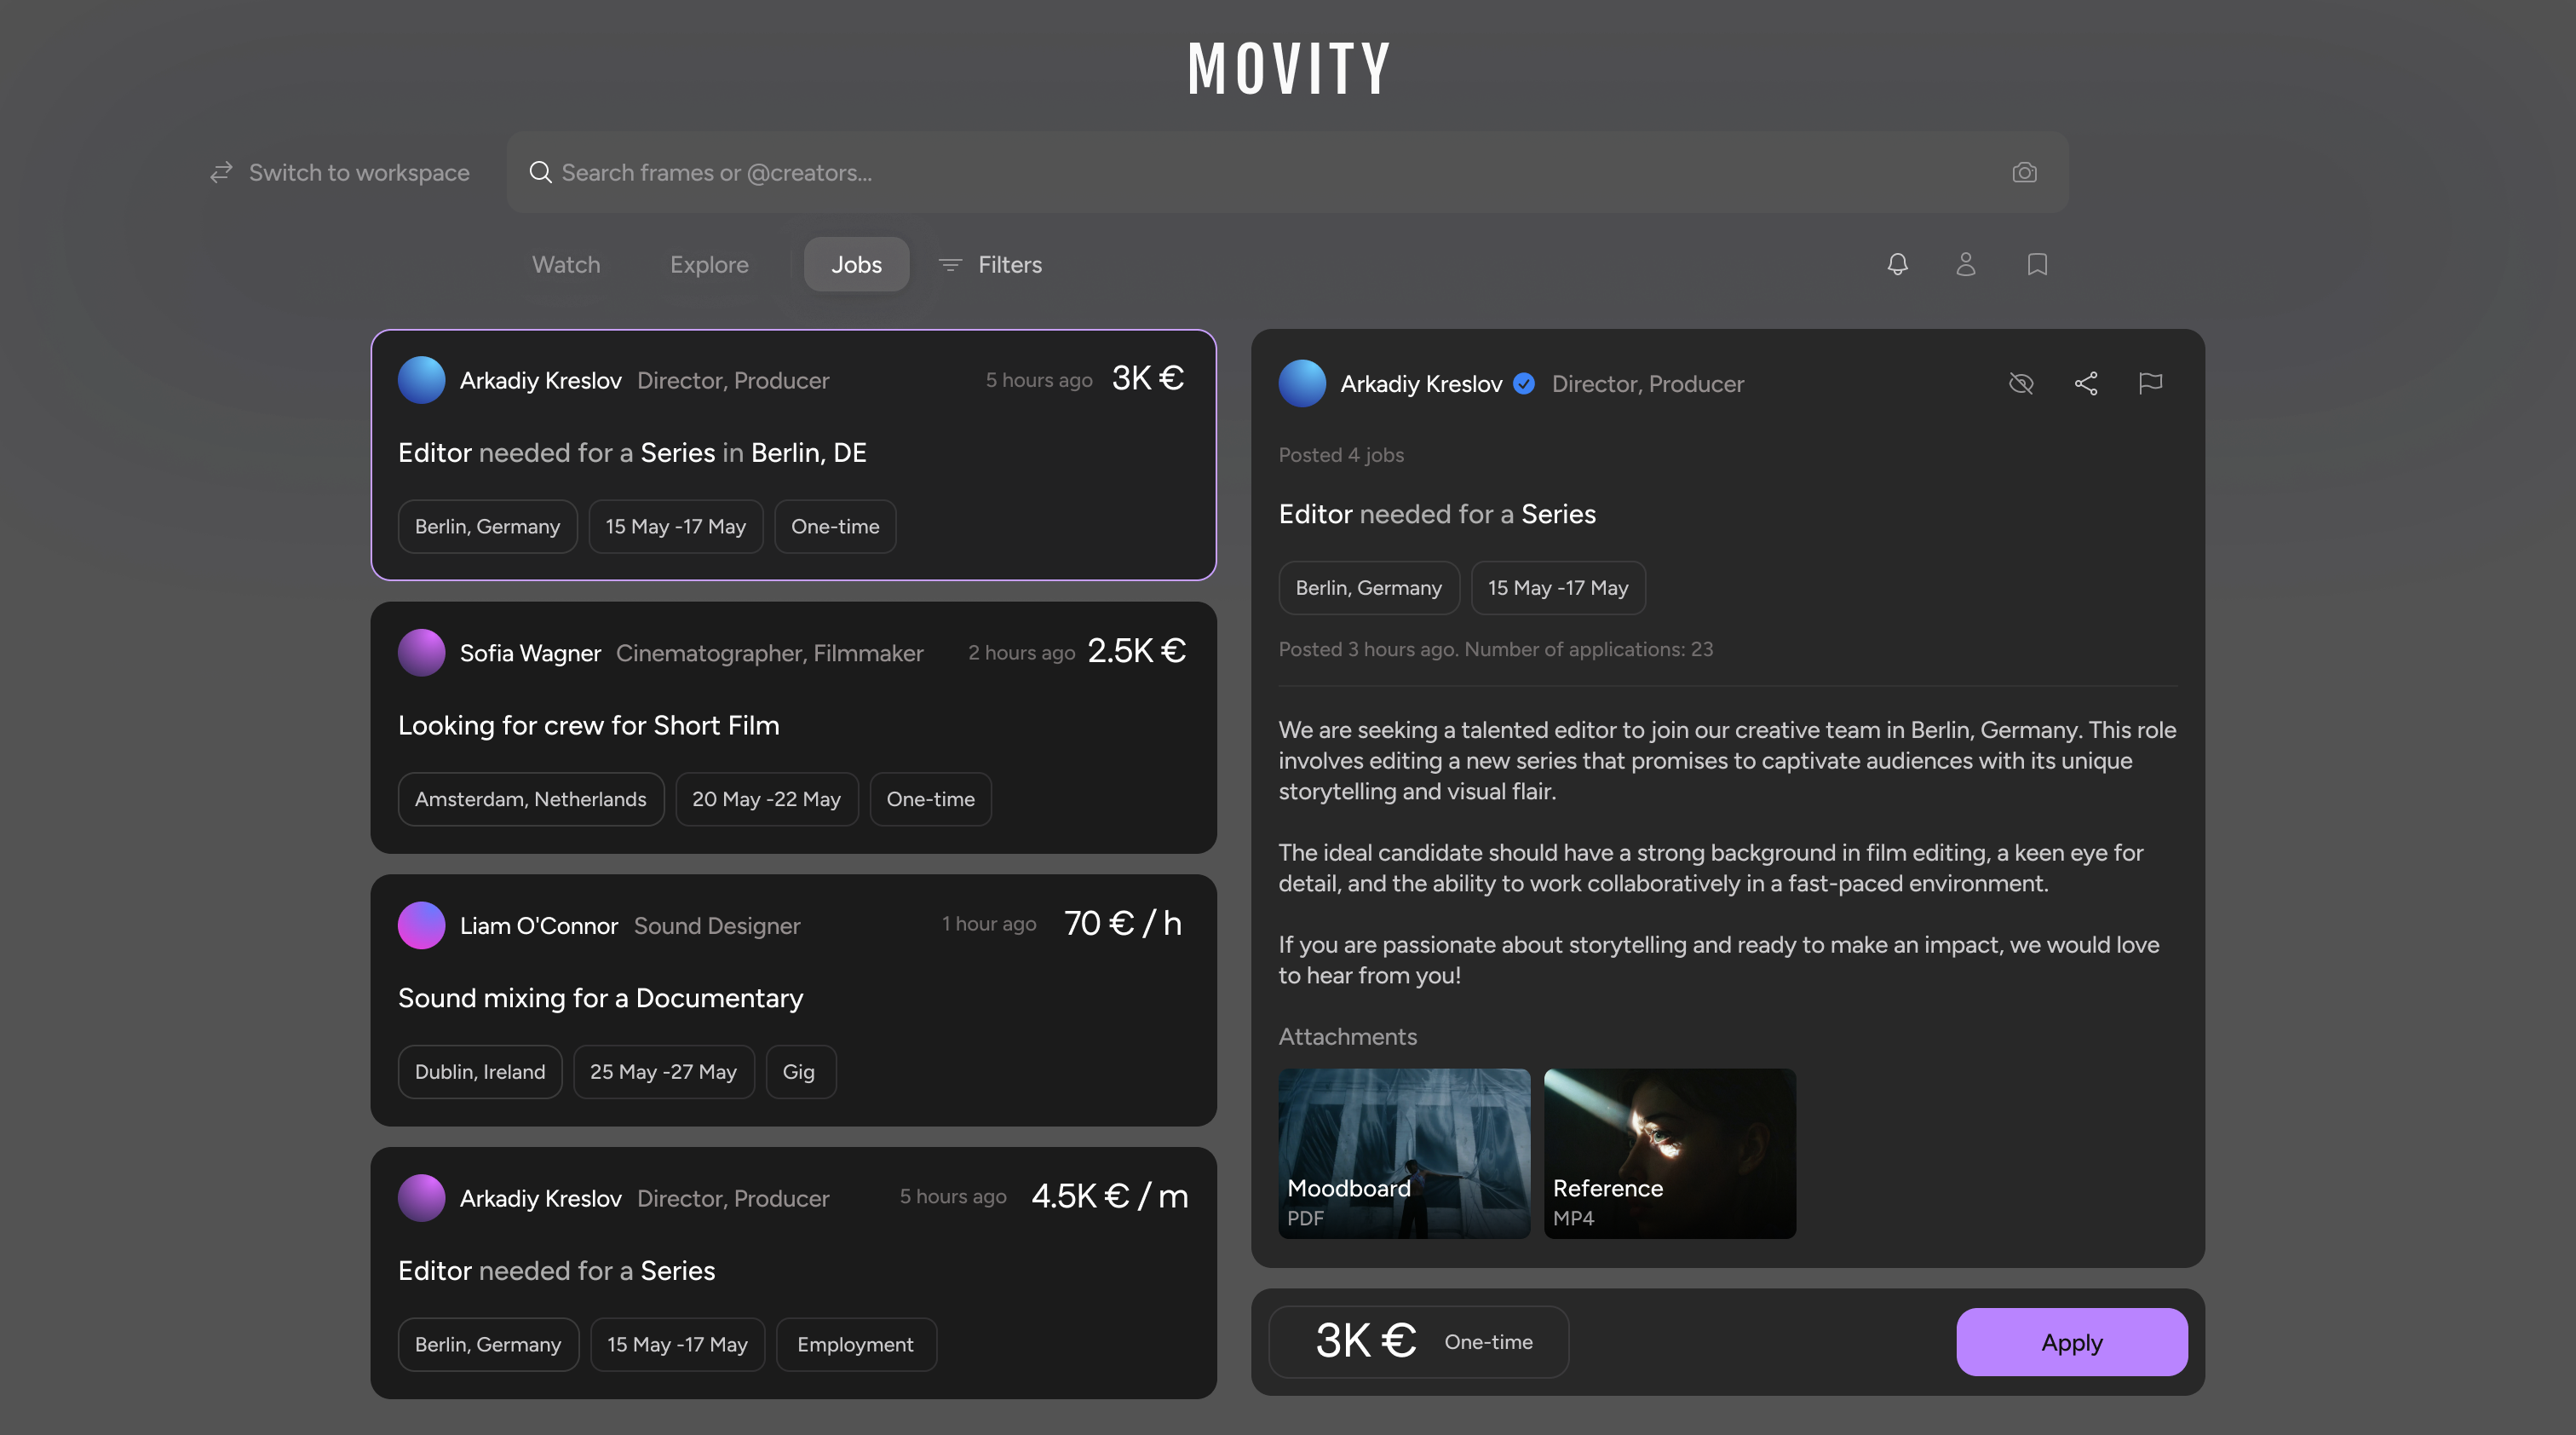Click the 'Posted 4 jobs' text
This screenshot has width=2576, height=1435.
tap(1341, 455)
